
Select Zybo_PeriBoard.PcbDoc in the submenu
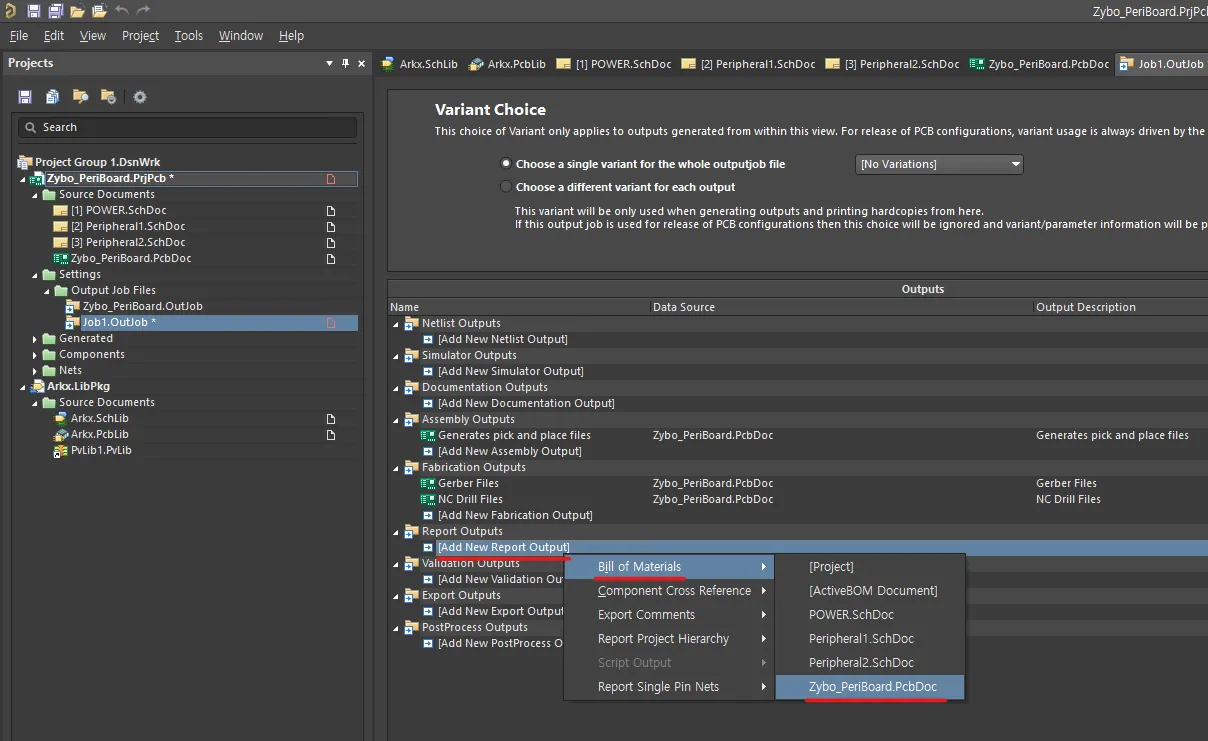click(x=873, y=687)
